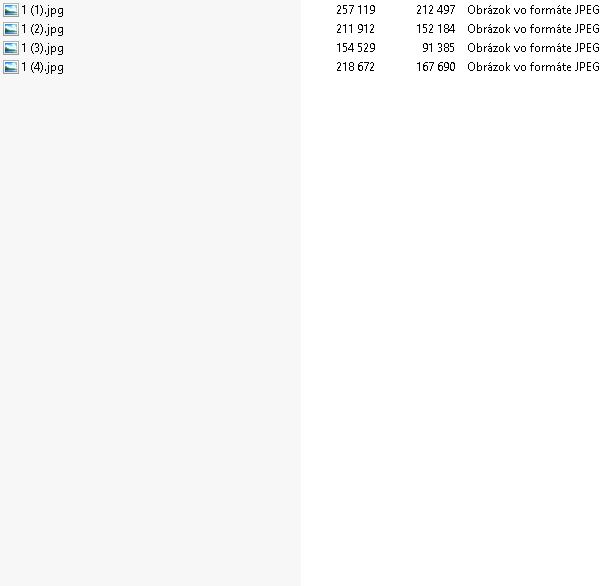This screenshot has width=604, height=586.
Task: Click the size value 154 529
Action: tap(356, 48)
